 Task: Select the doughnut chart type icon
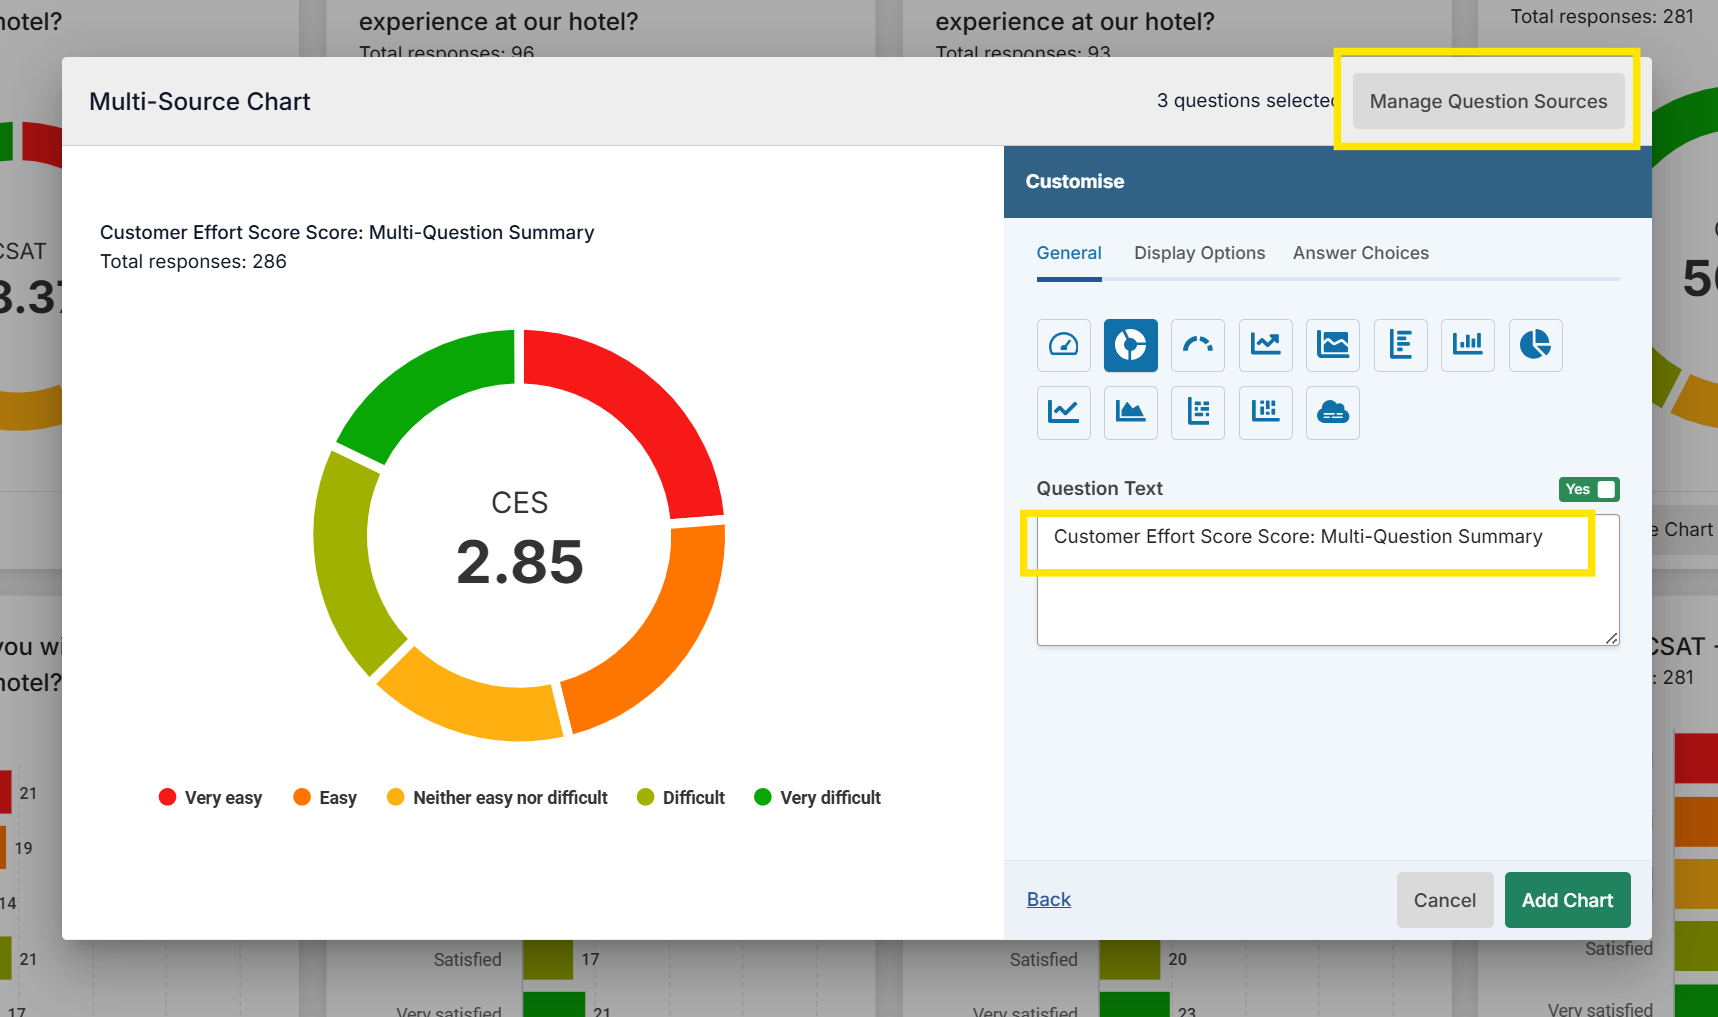tap(1130, 345)
